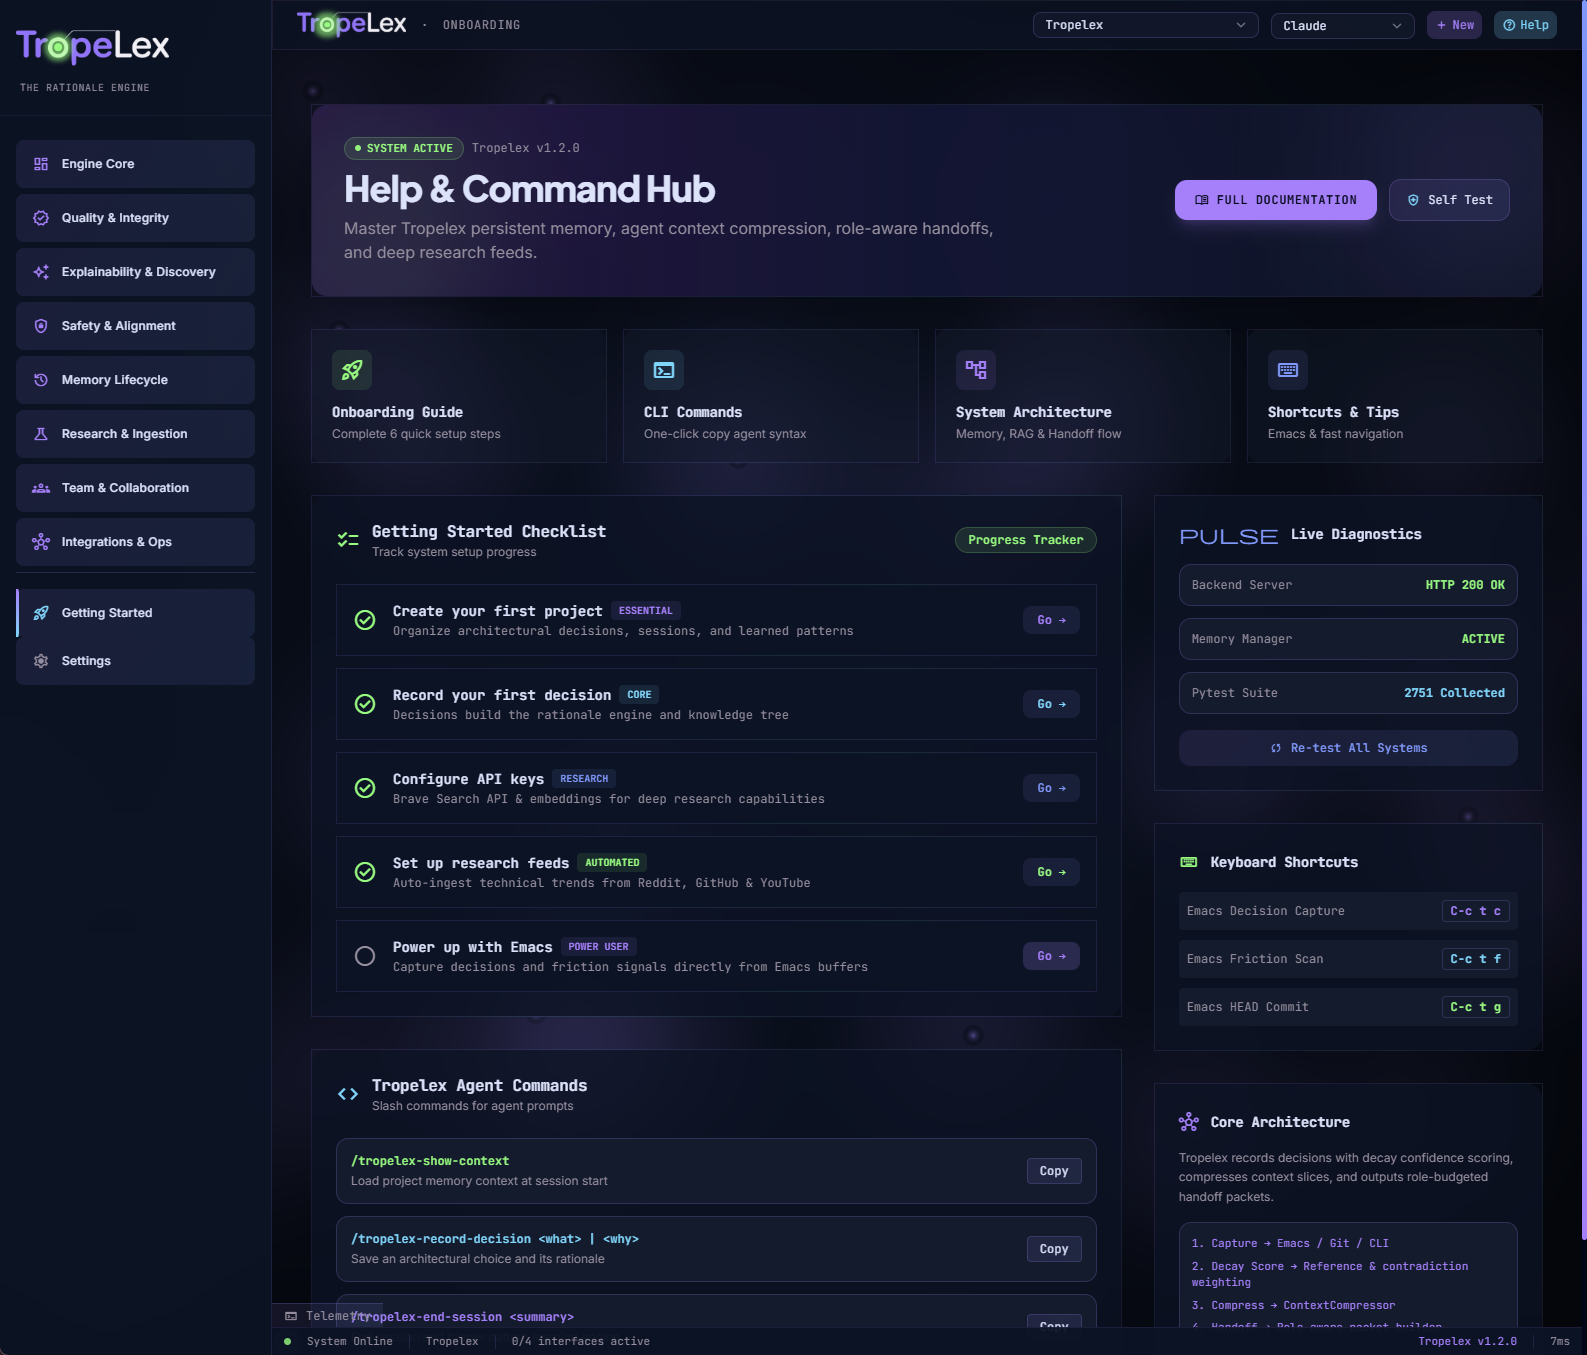Image resolution: width=1587 pixels, height=1355 pixels.
Task: Click the diagram icon on System Architecture card
Action: [976, 370]
